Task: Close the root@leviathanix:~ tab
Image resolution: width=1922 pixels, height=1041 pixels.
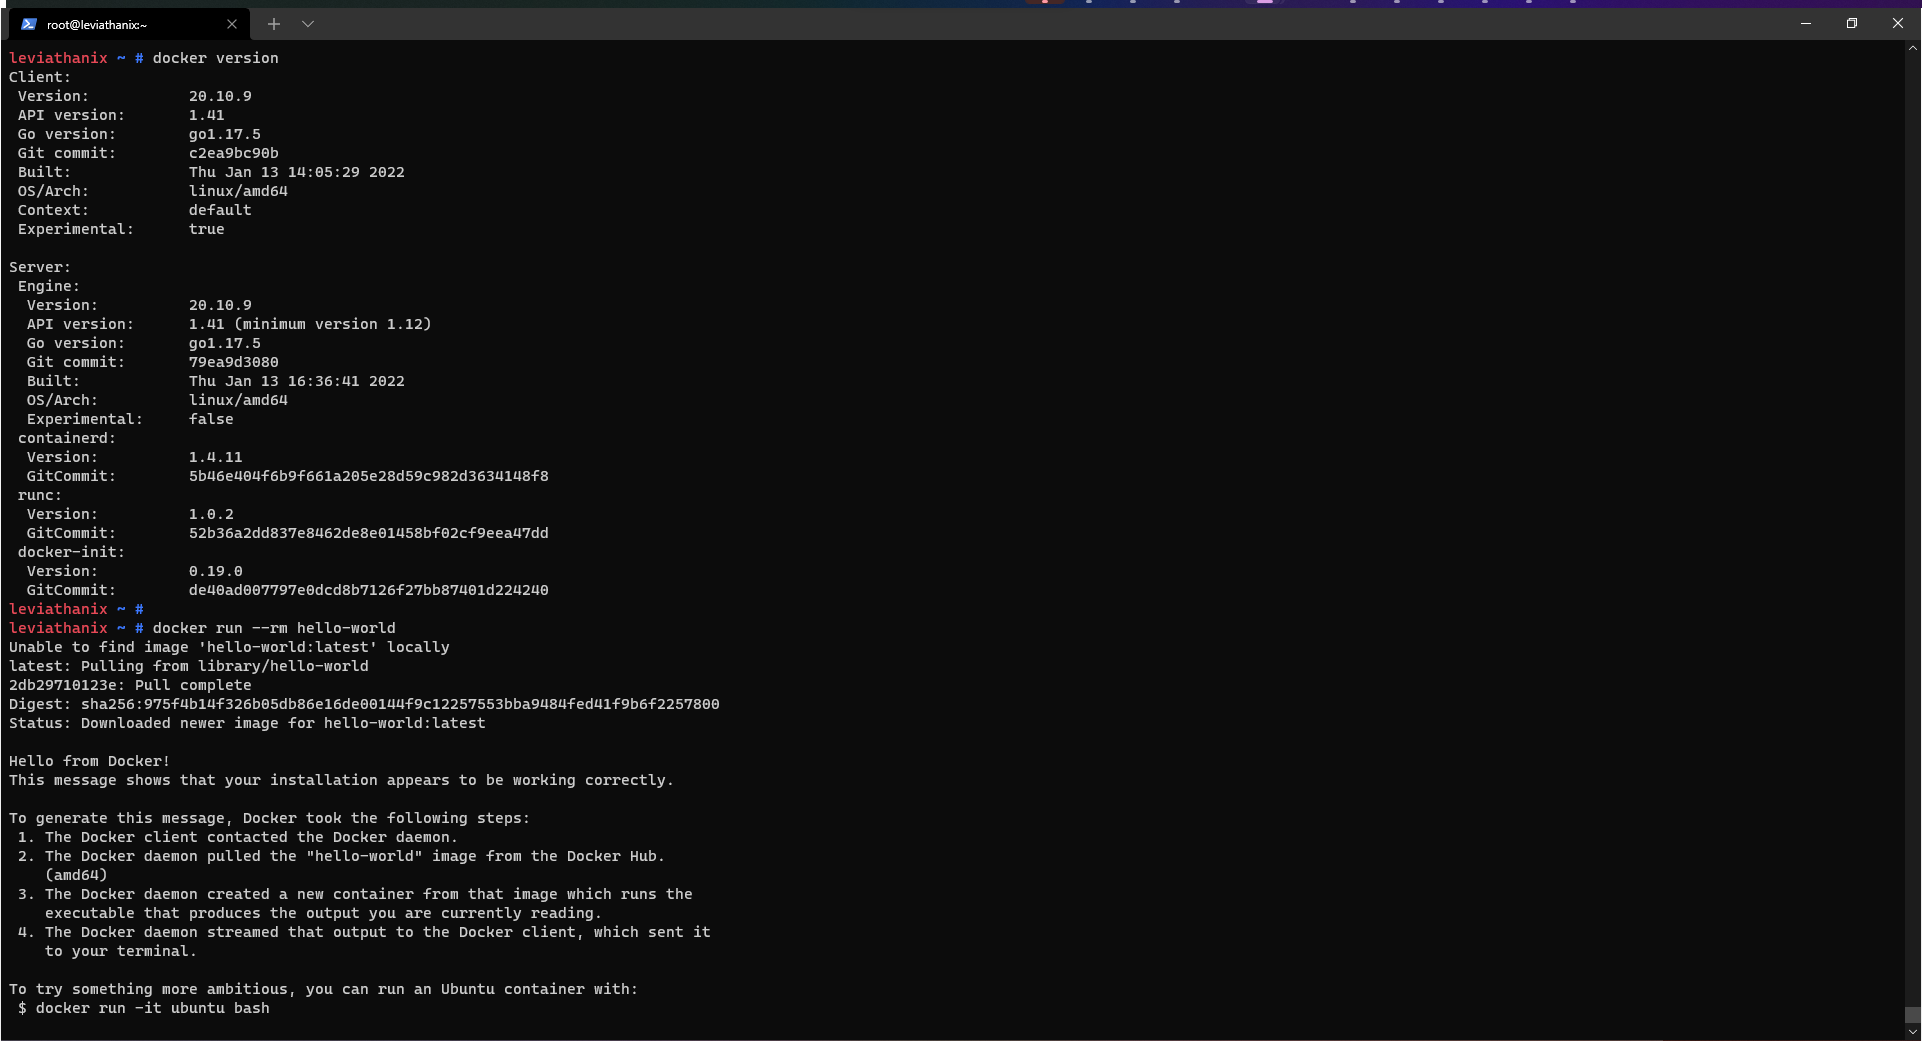Action: (232, 23)
